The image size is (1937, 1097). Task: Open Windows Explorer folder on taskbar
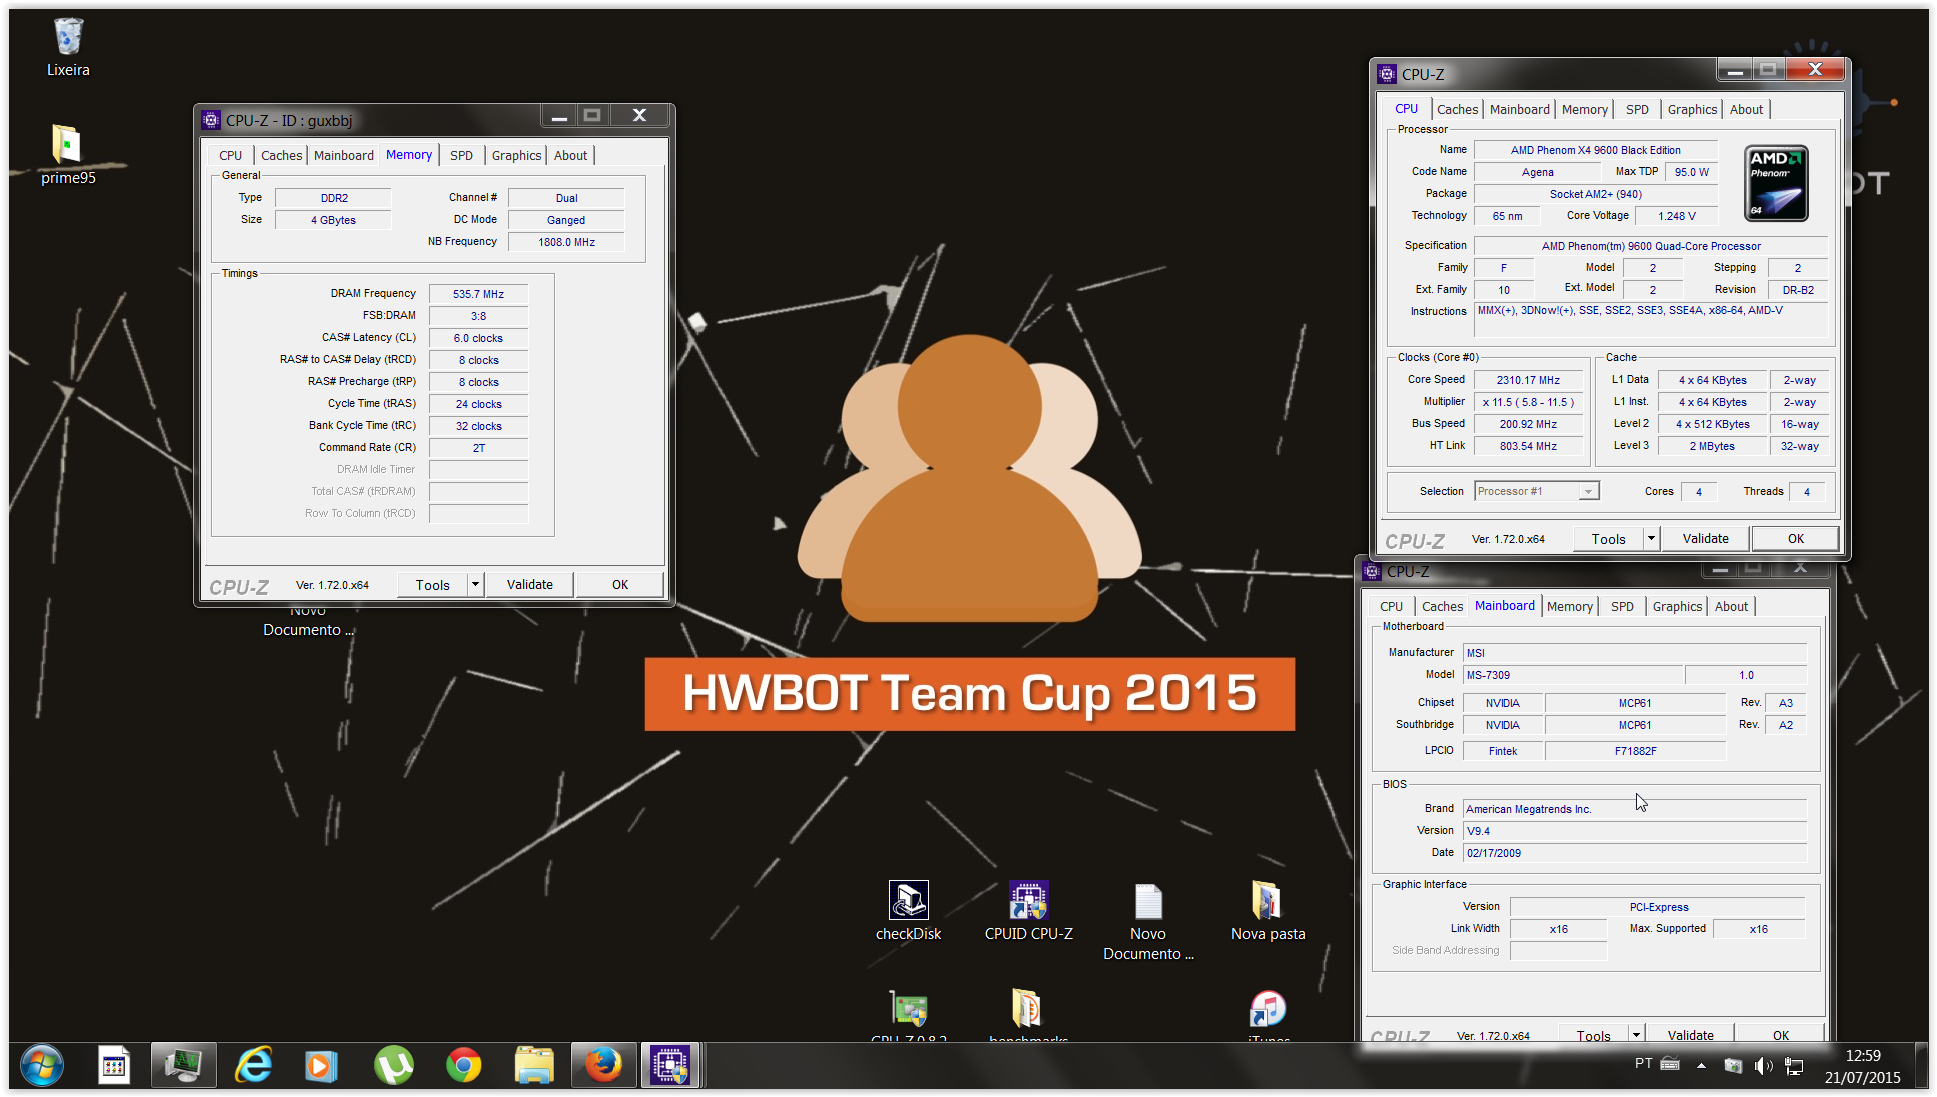pos(534,1066)
